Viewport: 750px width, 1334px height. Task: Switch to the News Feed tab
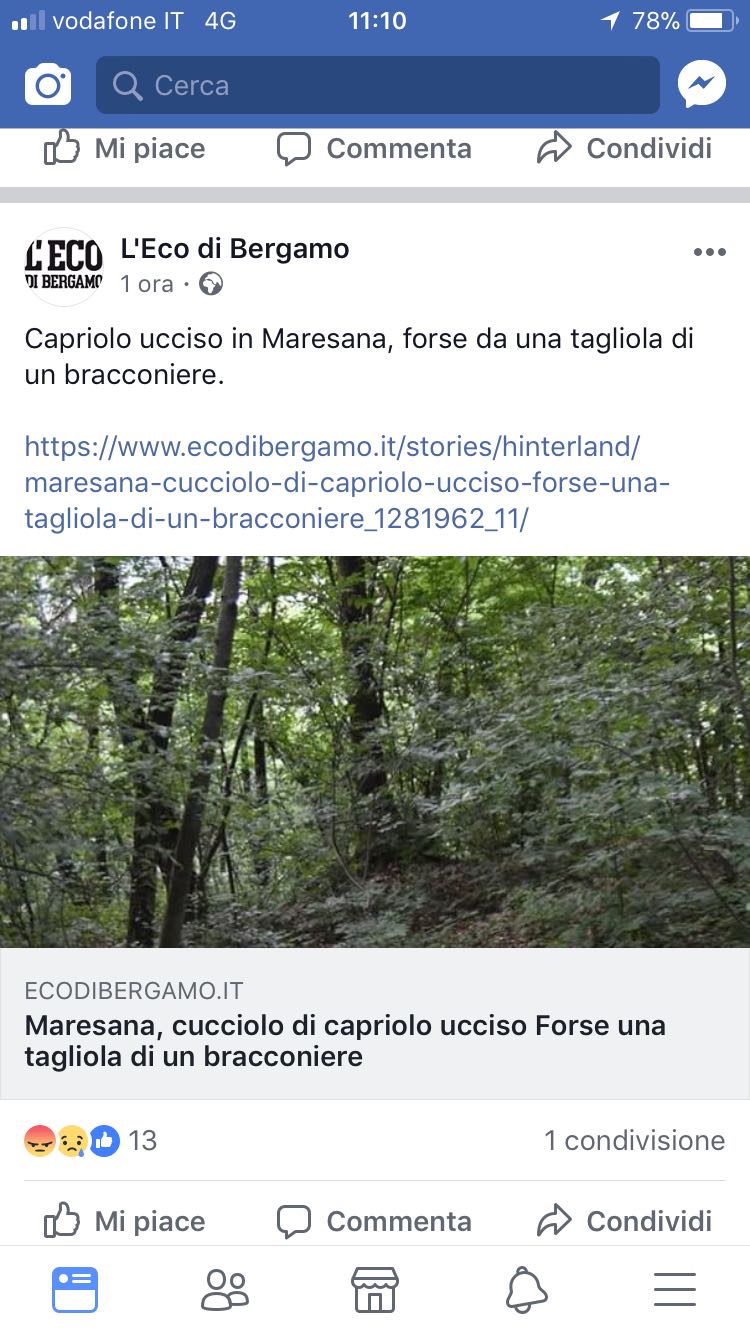[x=75, y=1290]
